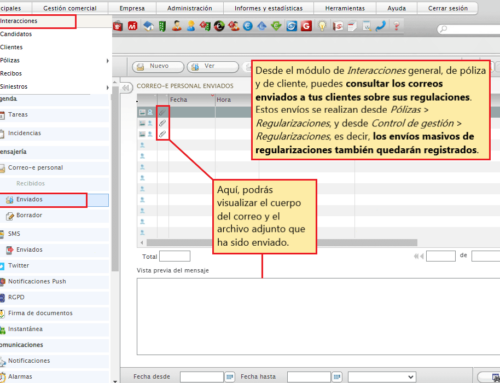Open calendar picker next to Fecha hasta
Image resolution: width=500 pixels, height=383 pixels.
point(337,377)
